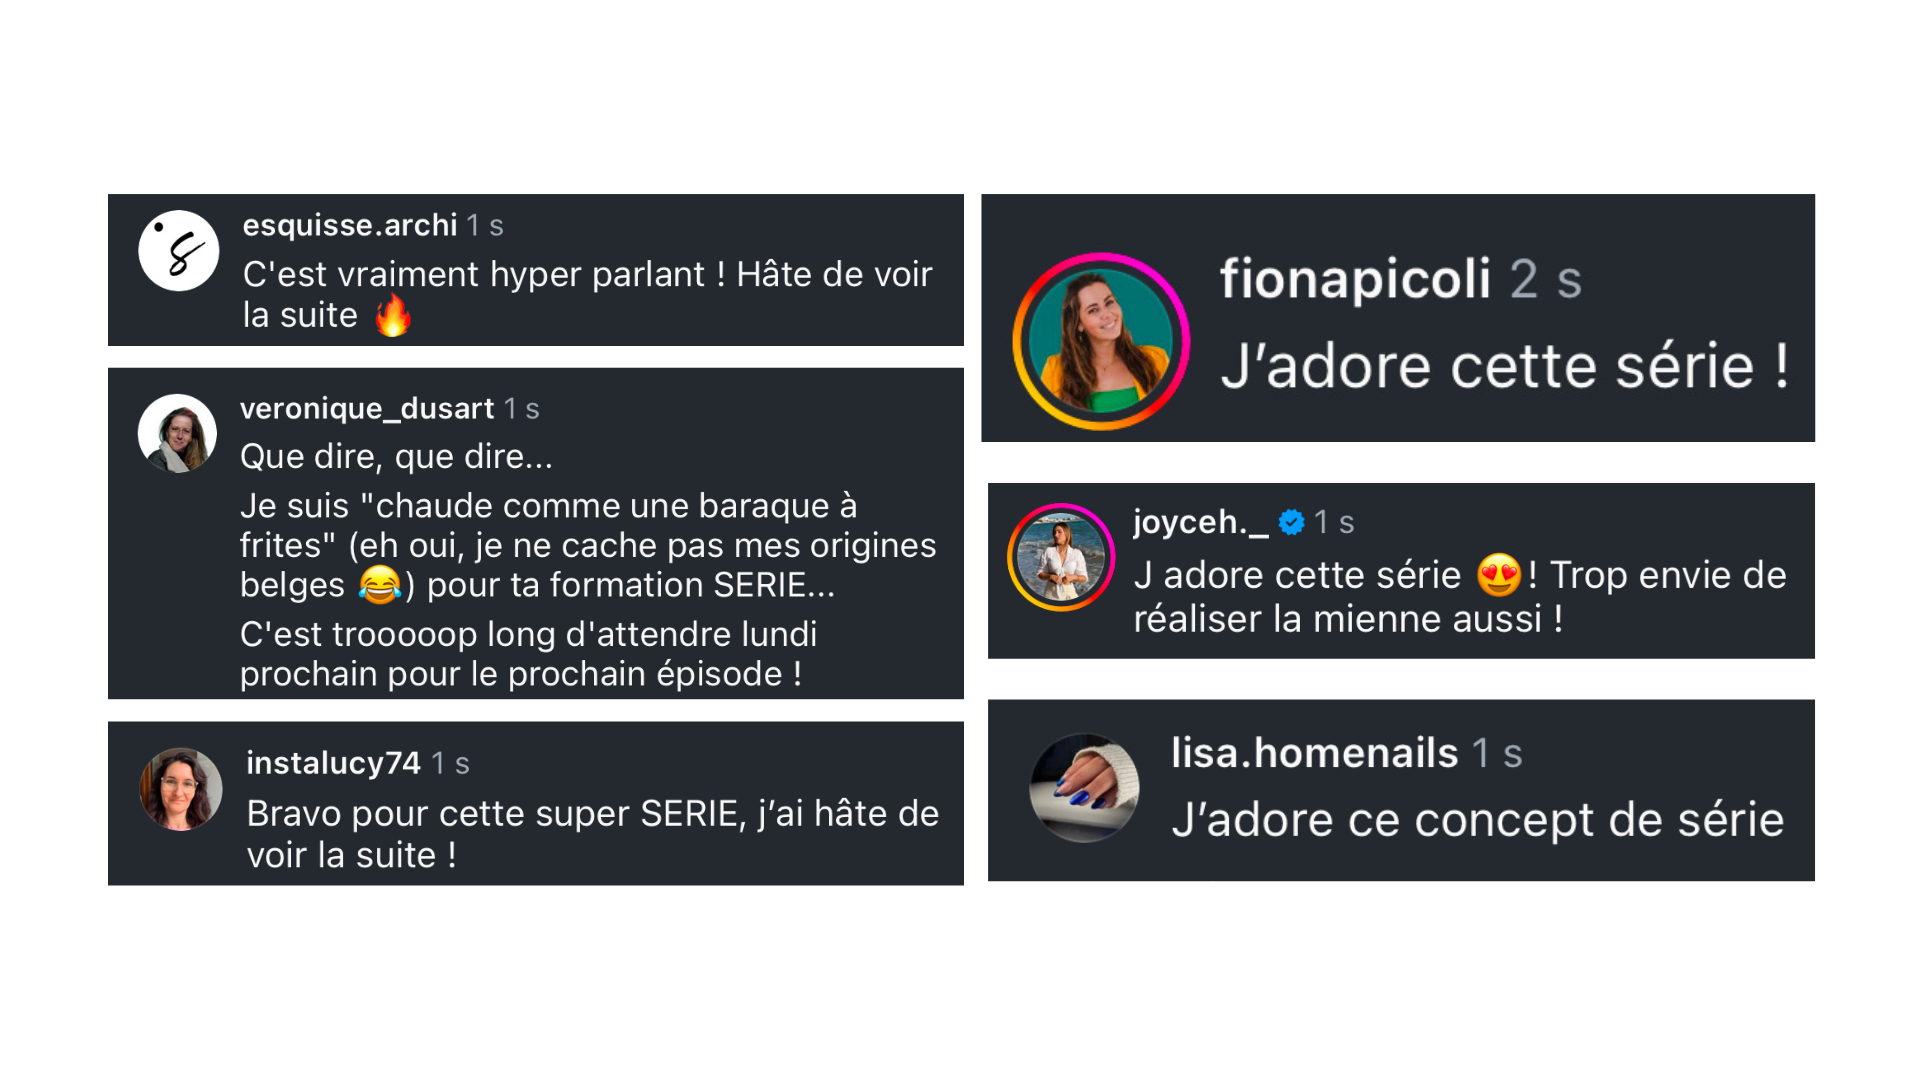This screenshot has height=1080, width=1920.
Task: Select the instalucy74 username
Action: (334, 763)
